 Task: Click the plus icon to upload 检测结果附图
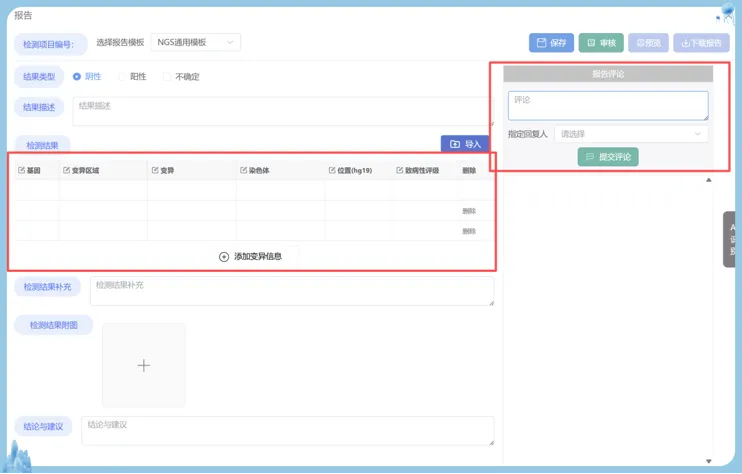click(143, 365)
